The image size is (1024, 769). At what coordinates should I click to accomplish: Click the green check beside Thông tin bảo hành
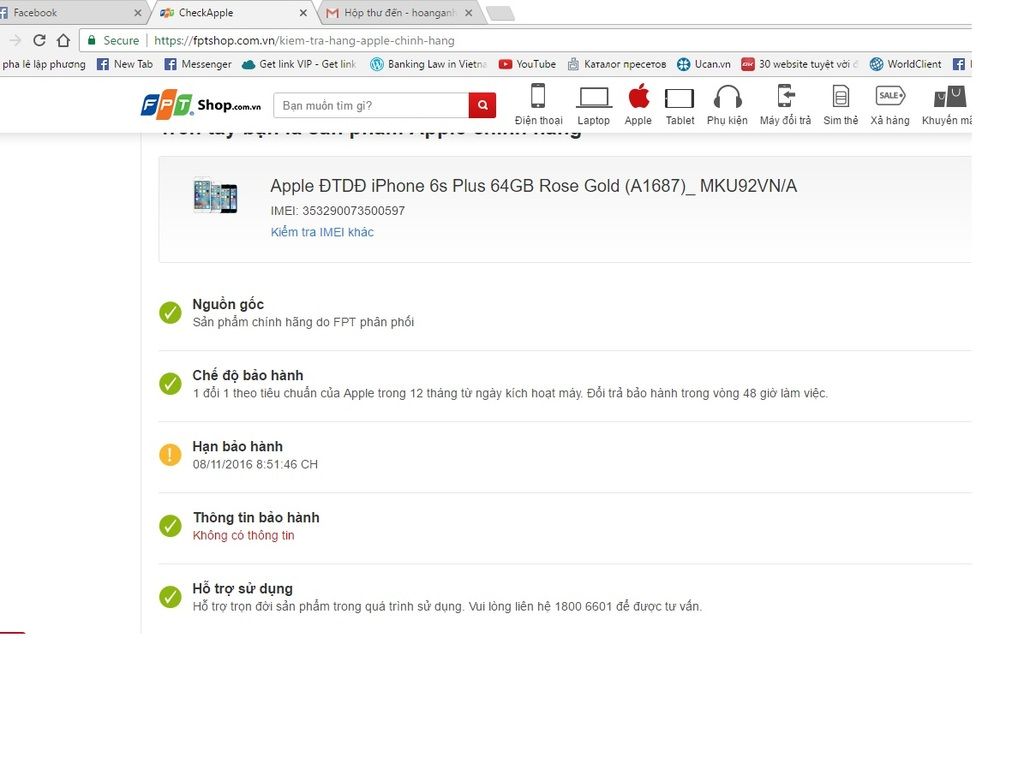click(170, 526)
